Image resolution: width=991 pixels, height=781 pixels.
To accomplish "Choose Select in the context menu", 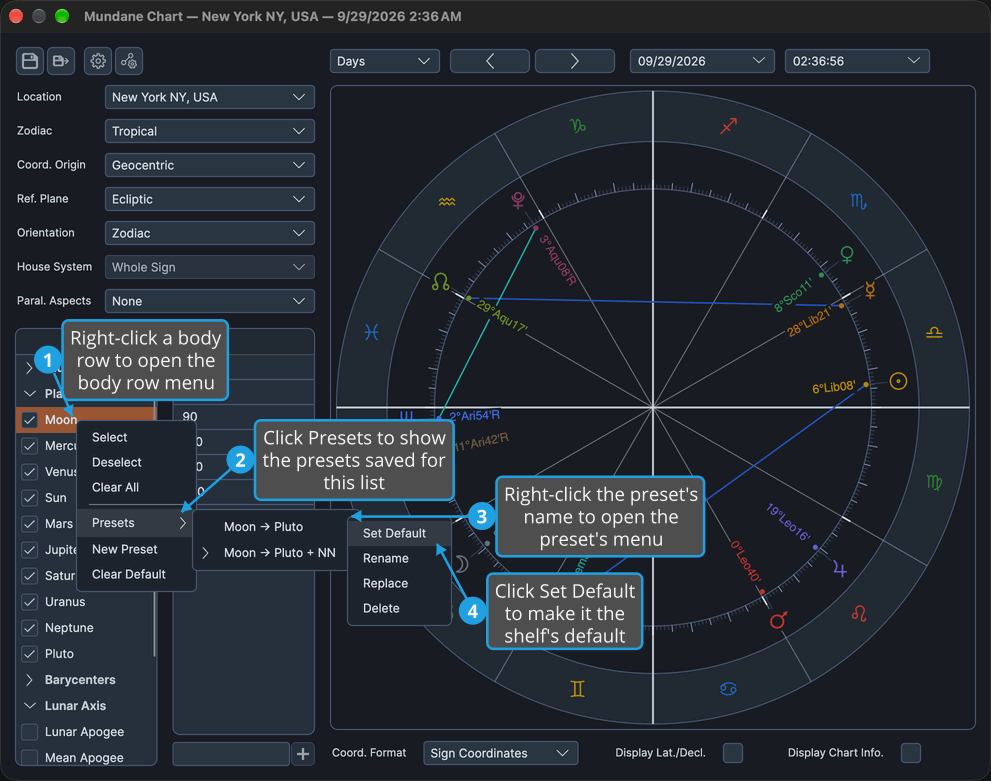I will [x=136, y=437].
